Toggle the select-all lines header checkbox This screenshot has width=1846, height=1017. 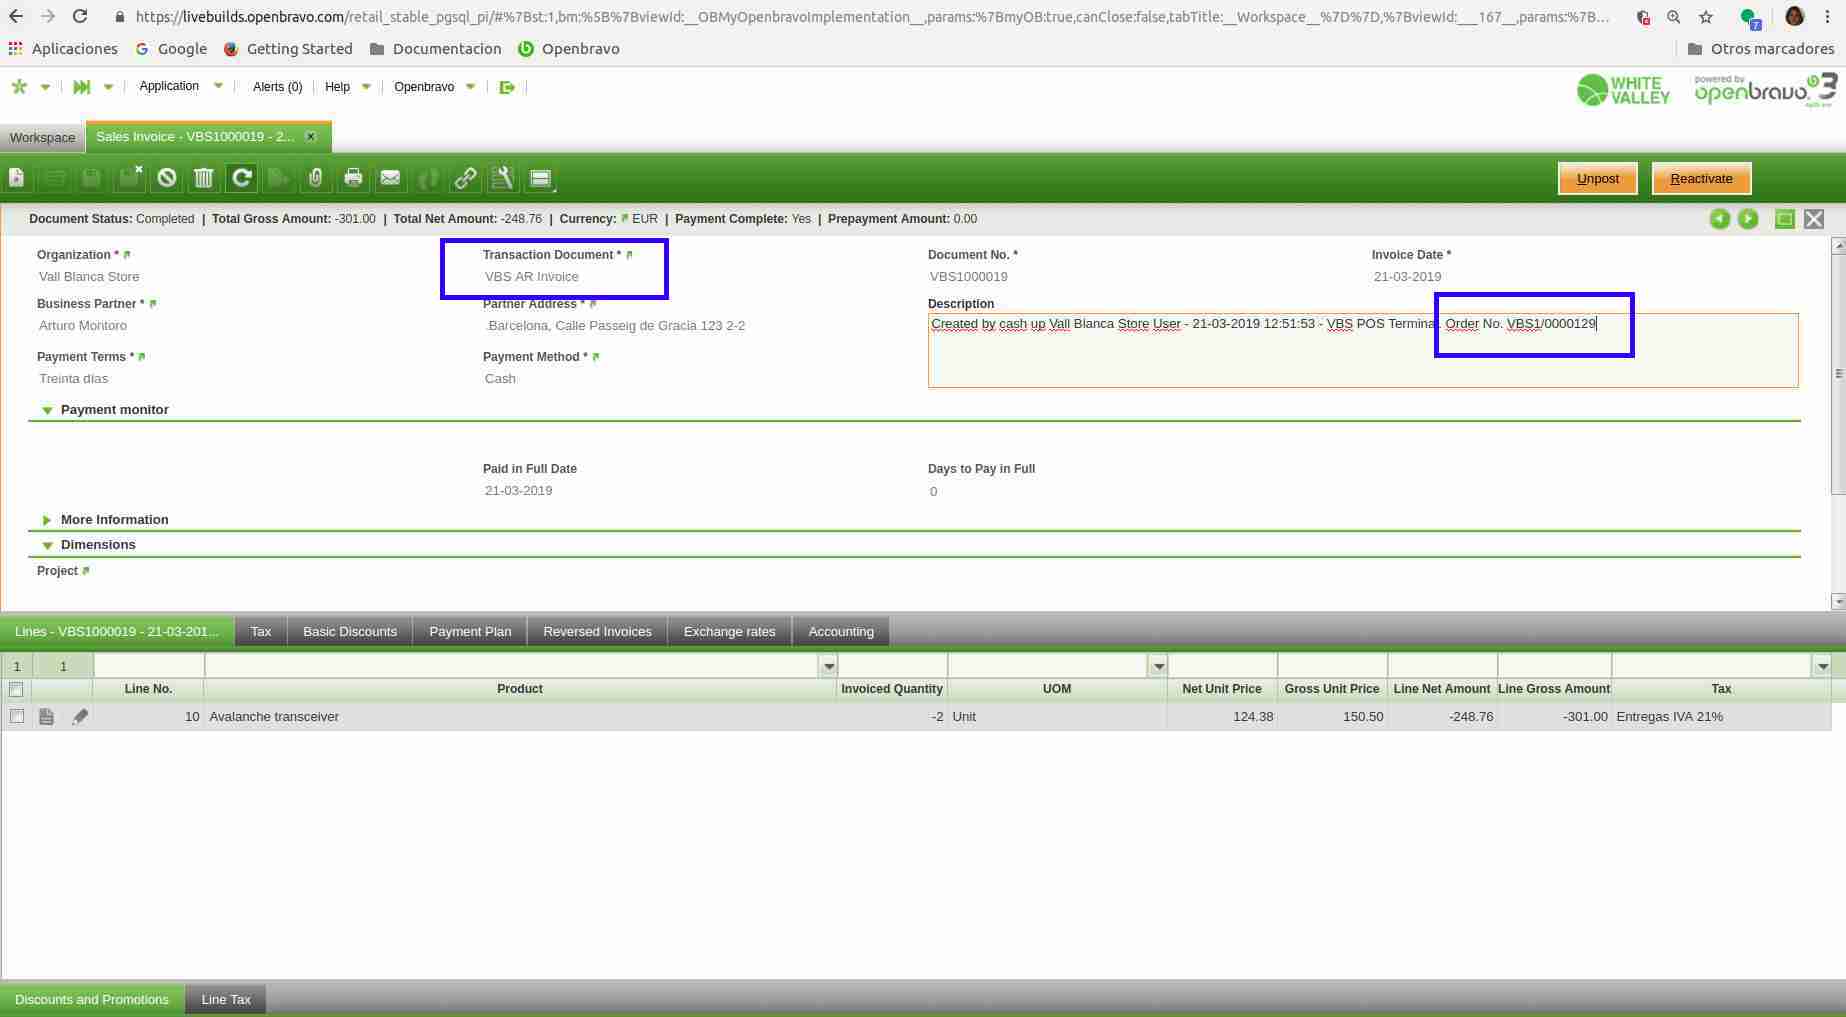click(x=16, y=689)
